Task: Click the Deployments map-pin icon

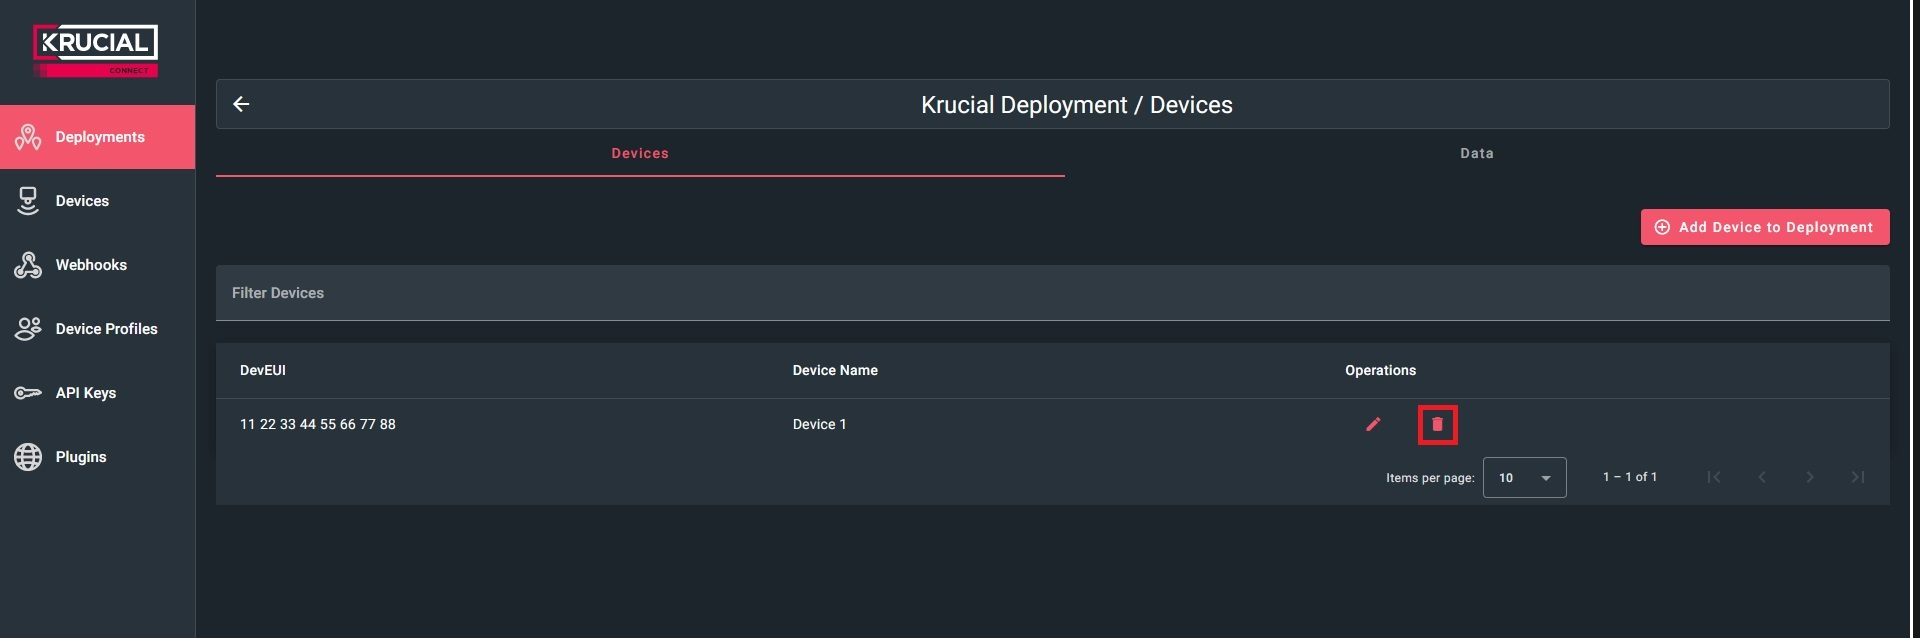Action: (28, 137)
